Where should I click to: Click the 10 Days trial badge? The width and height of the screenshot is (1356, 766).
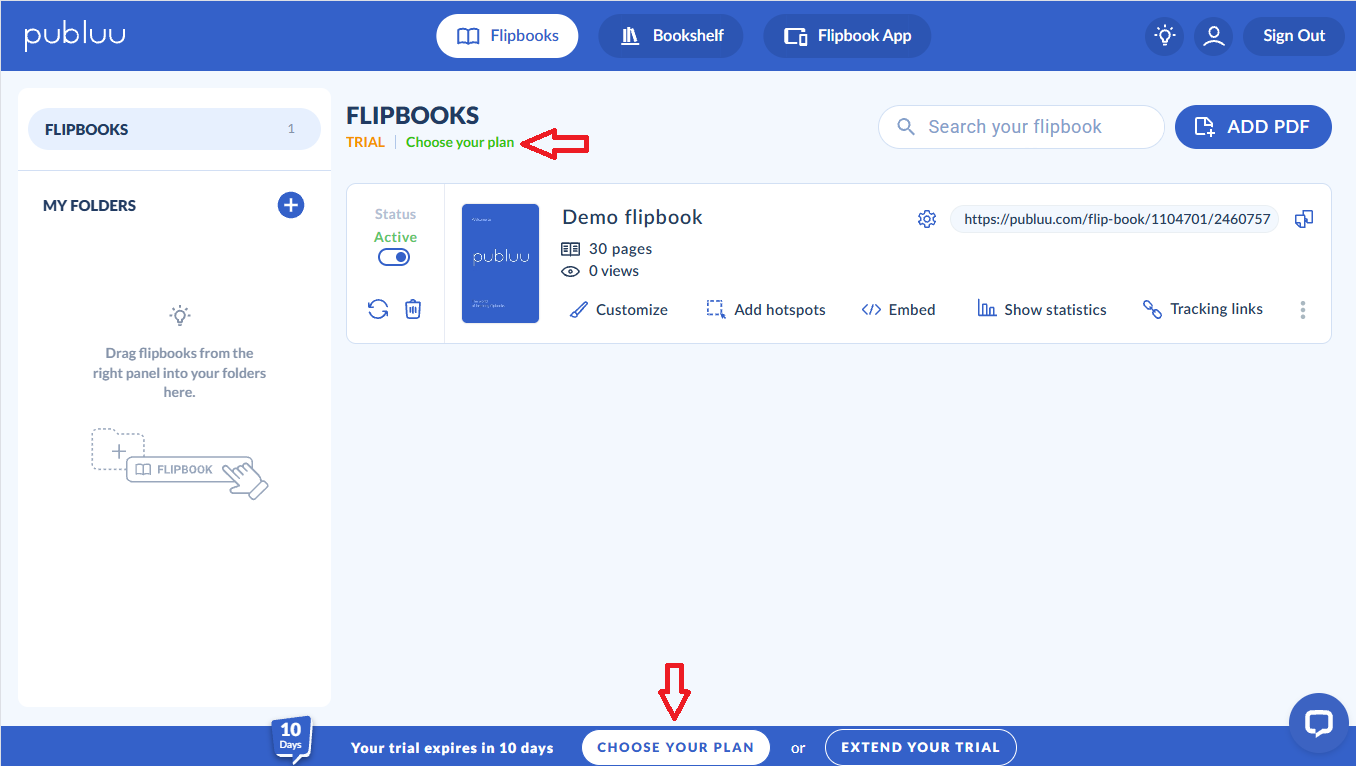point(291,739)
